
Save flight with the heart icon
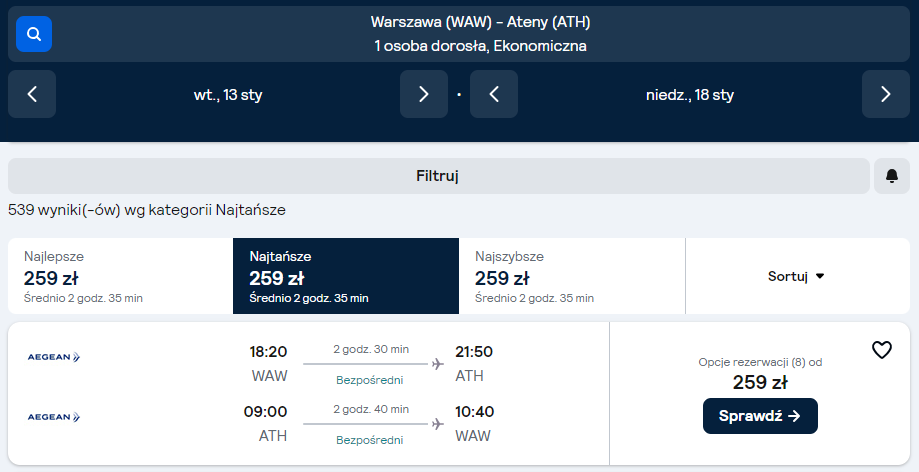881,350
